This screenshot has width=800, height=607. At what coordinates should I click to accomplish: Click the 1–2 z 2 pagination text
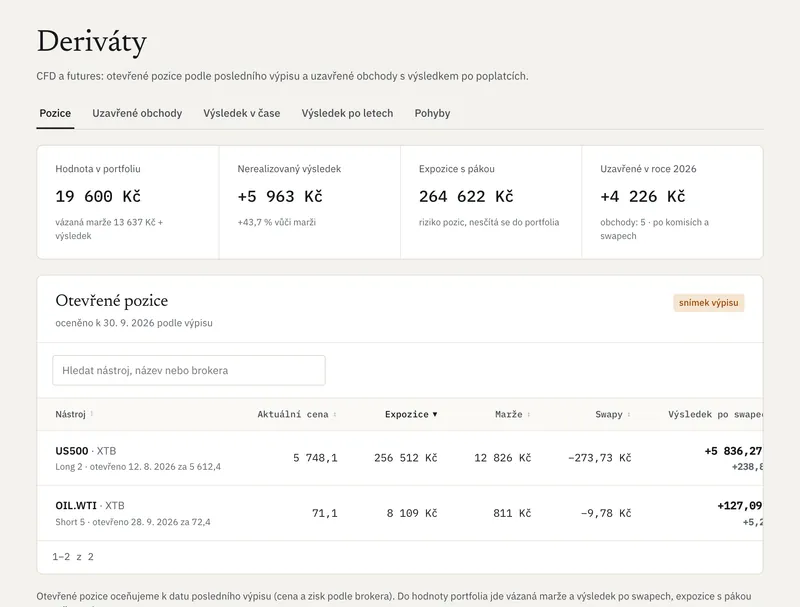tap(73, 557)
